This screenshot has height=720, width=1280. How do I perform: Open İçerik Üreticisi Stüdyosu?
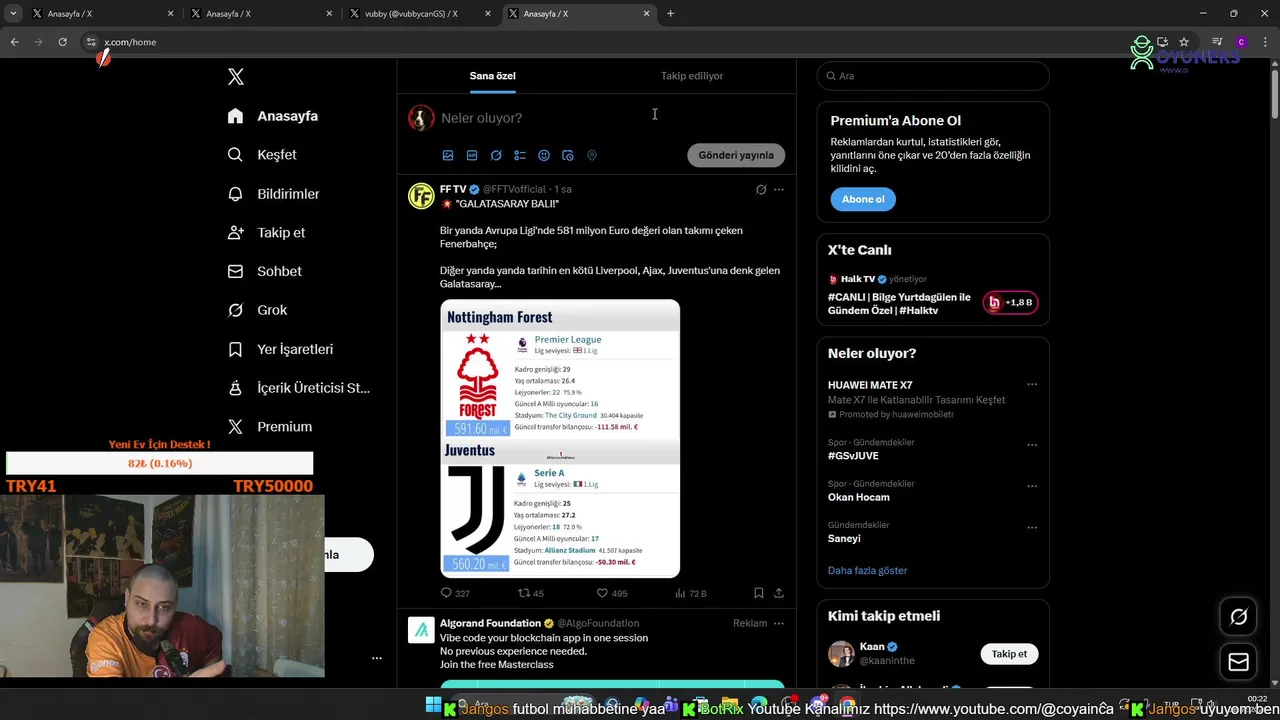(299, 388)
